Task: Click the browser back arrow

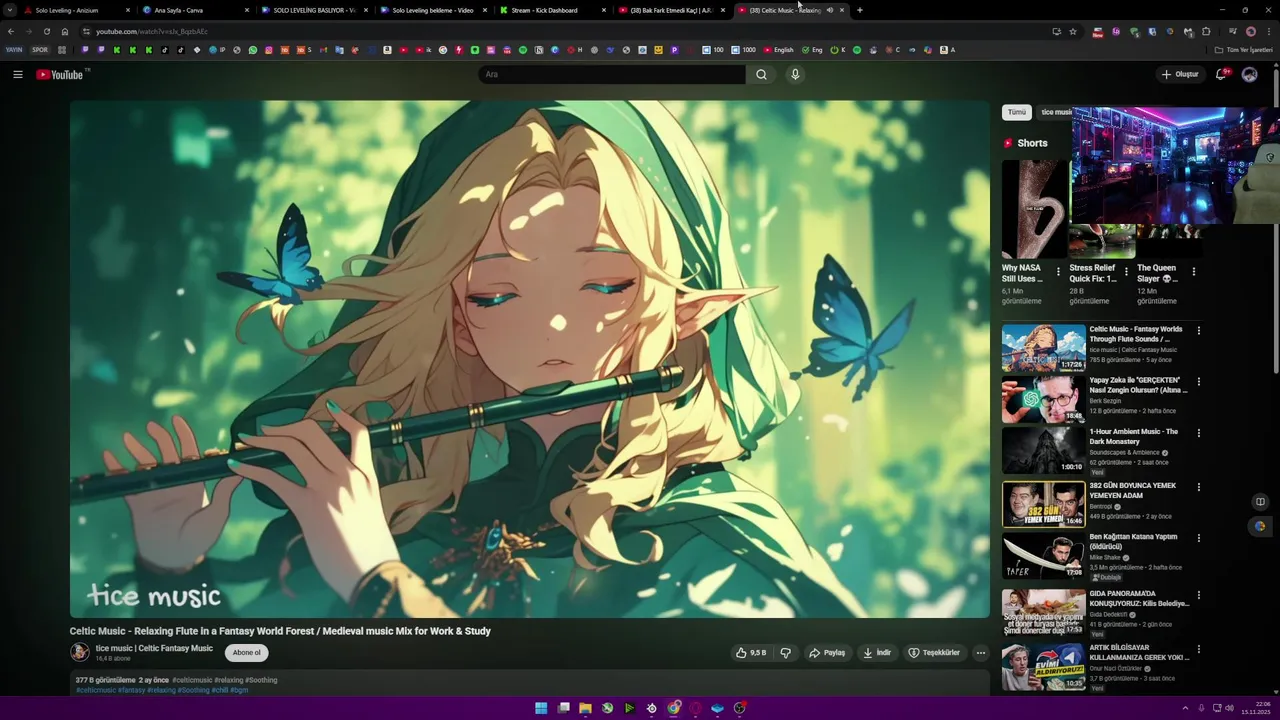Action: point(10,31)
